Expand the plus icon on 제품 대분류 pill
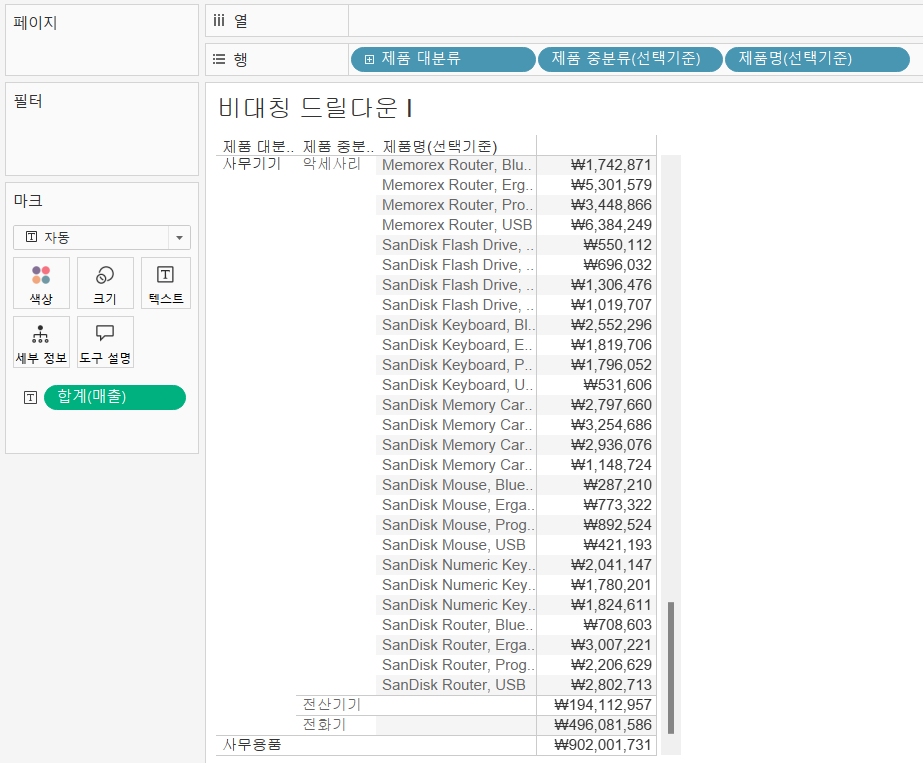 [369, 59]
